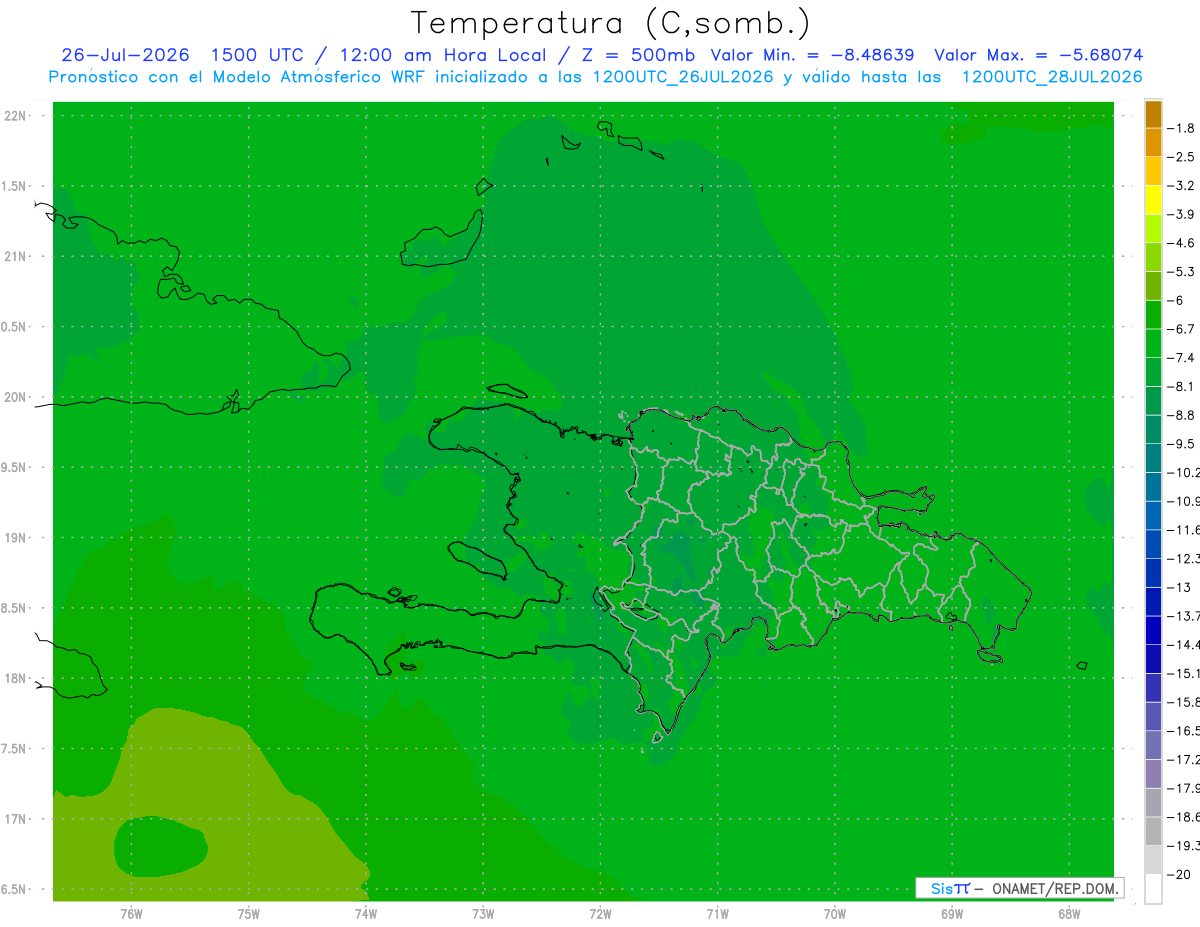Click the "76W" longitude label
Image resolution: width=1200 pixels, height=927 pixels.
pyautogui.click(x=131, y=914)
